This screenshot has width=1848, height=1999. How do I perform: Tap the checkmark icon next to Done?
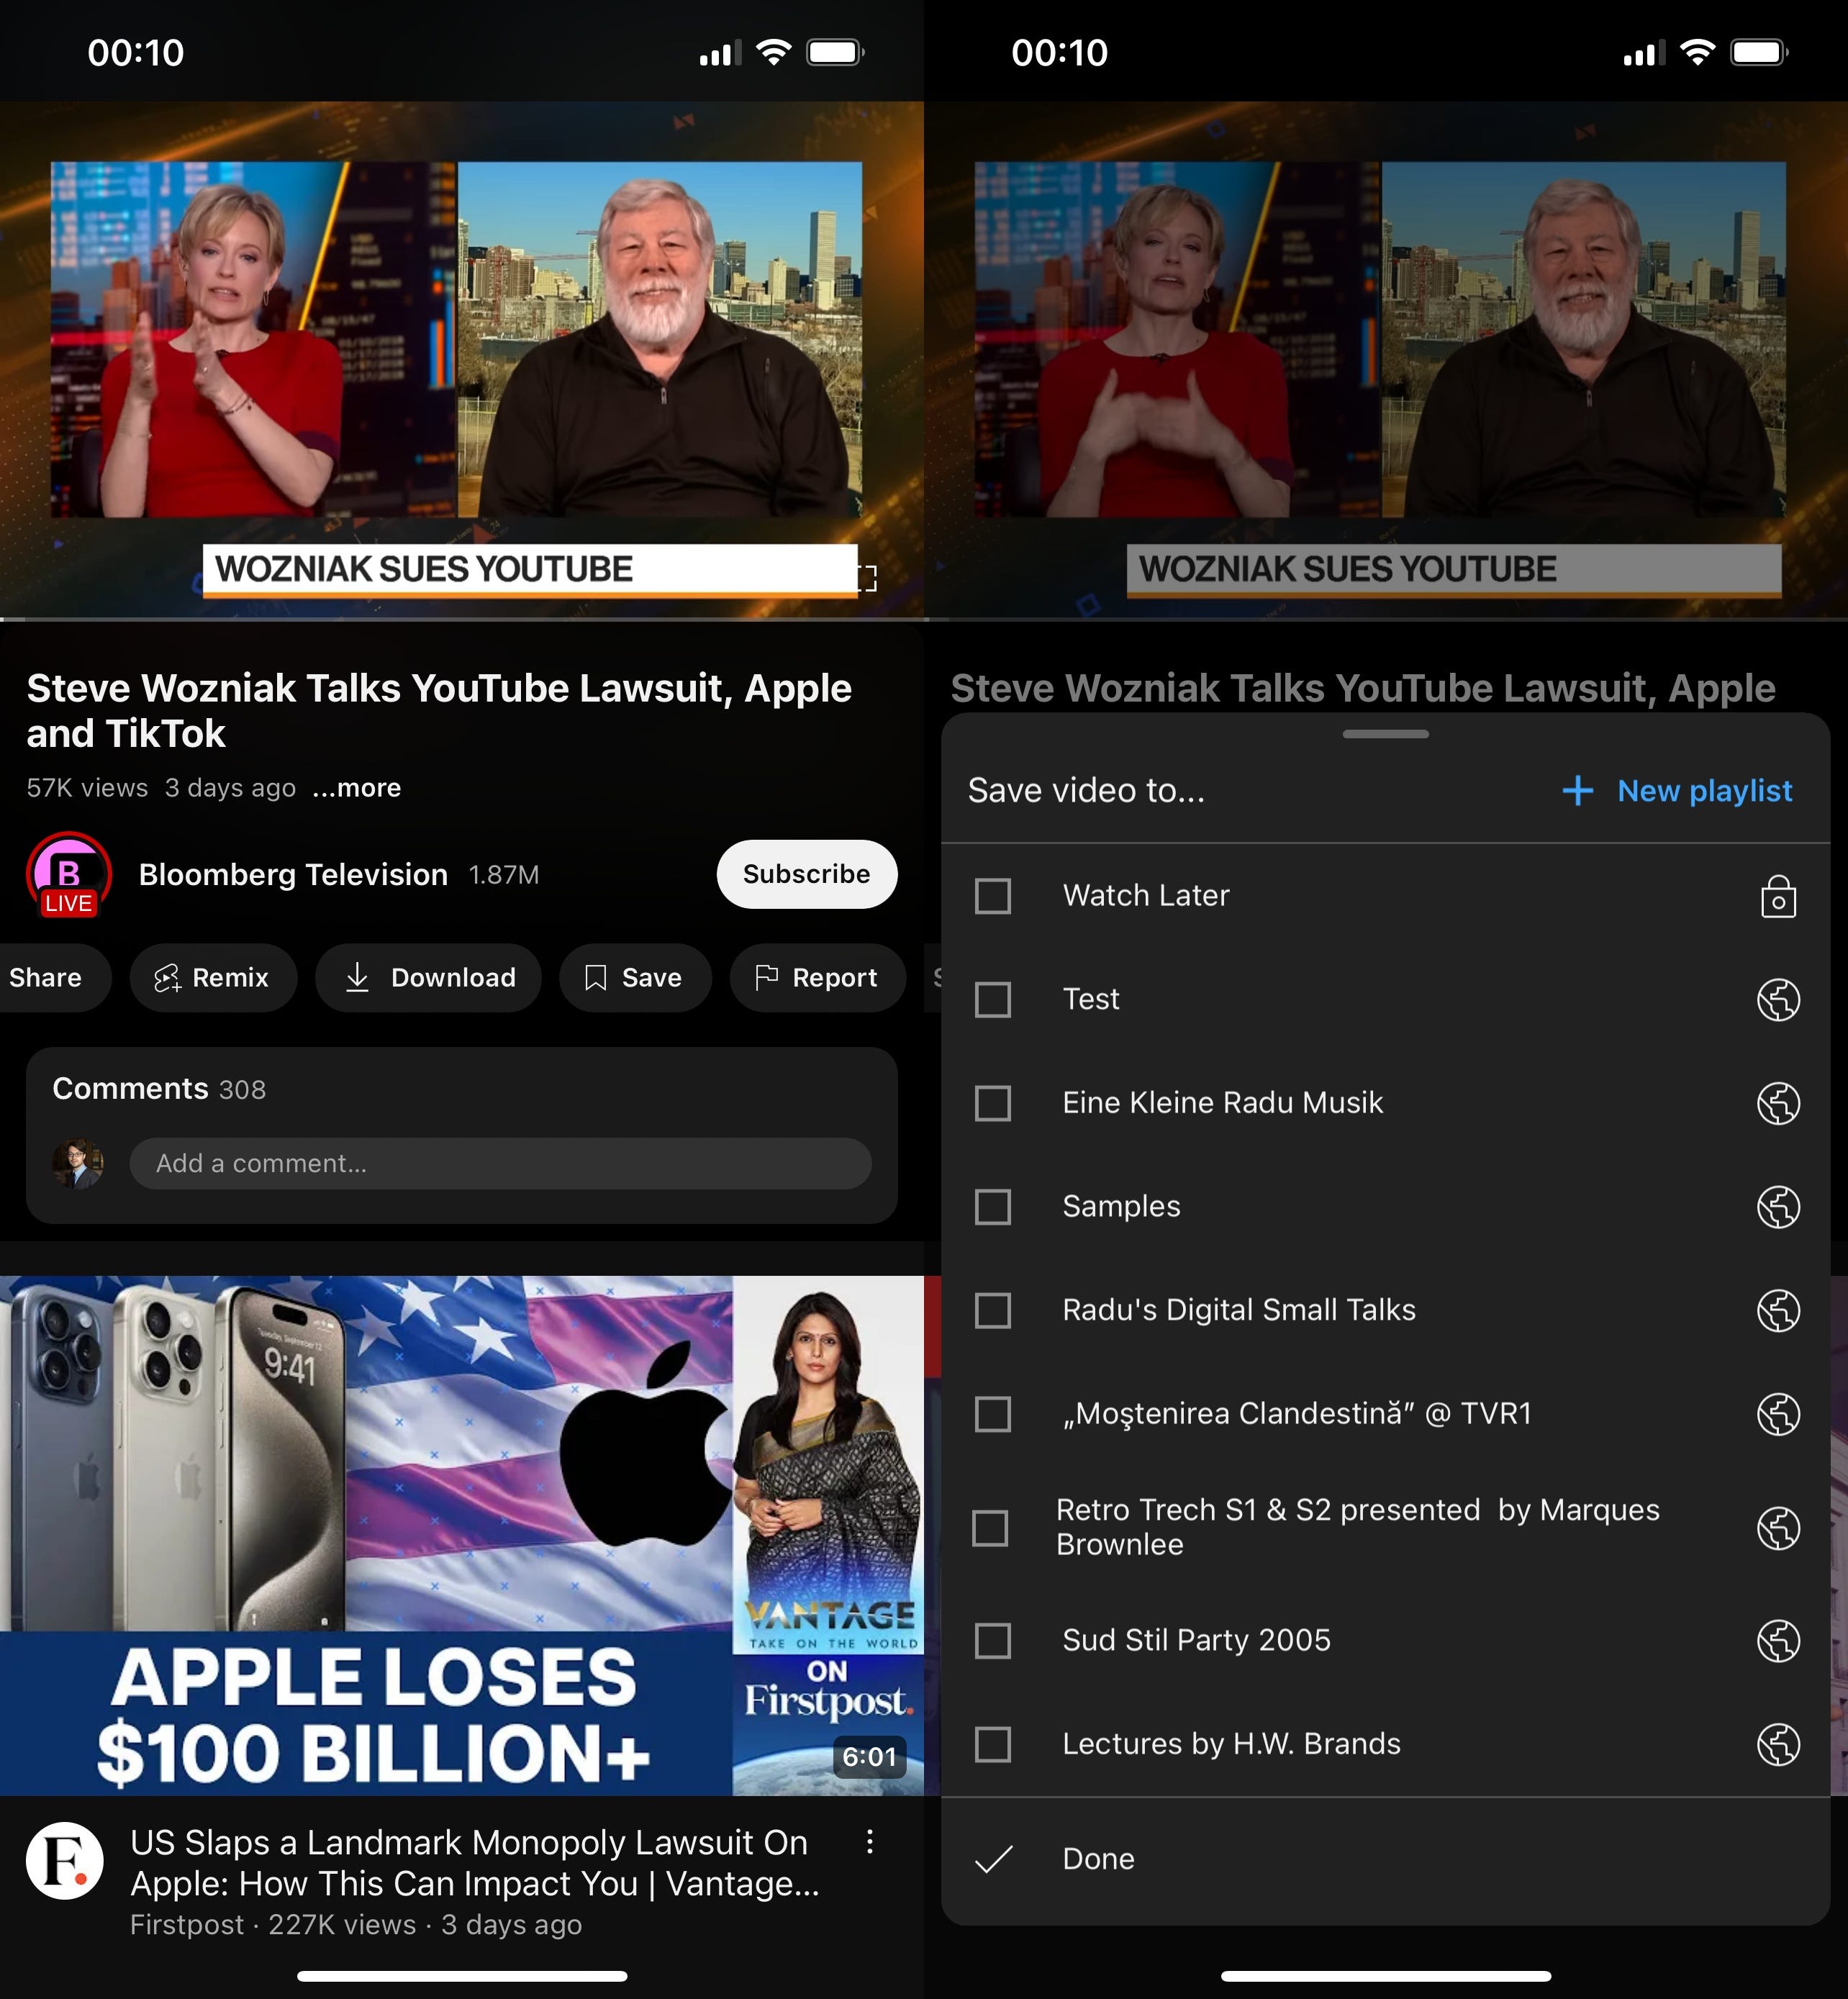tap(993, 1859)
